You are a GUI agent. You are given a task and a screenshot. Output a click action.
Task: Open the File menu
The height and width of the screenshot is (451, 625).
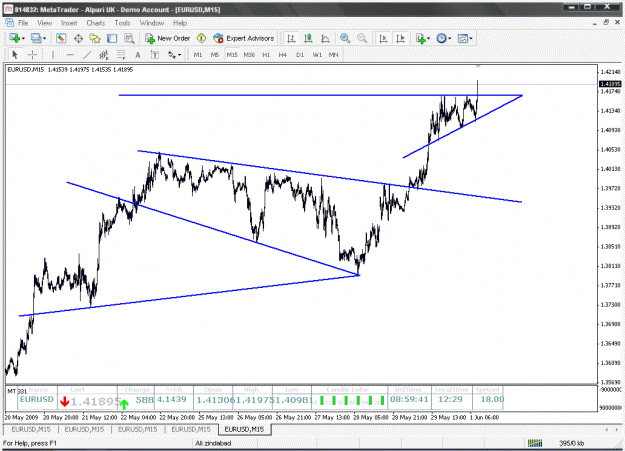(x=23, y=23)
